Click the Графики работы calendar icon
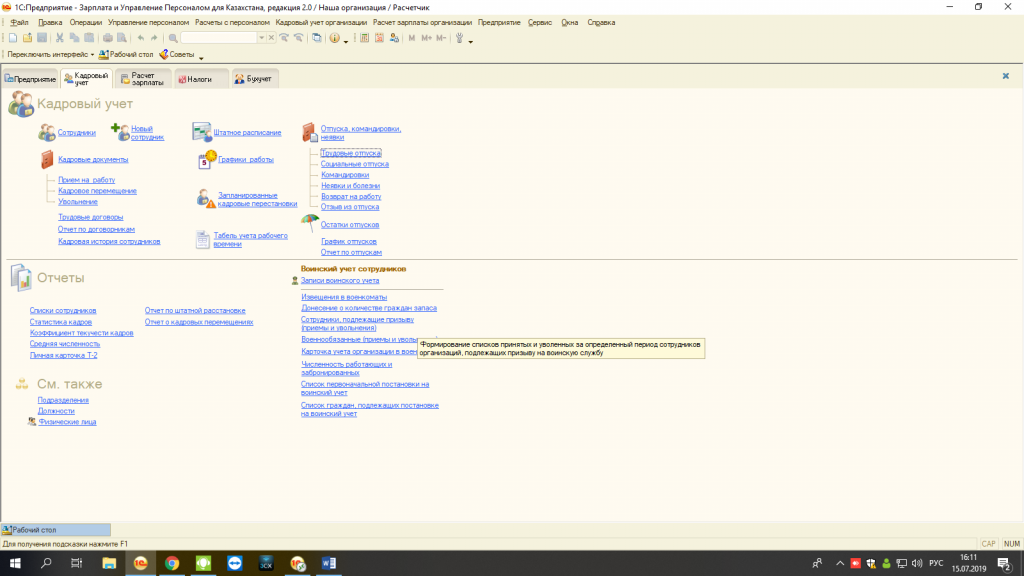 click(208, 158)
